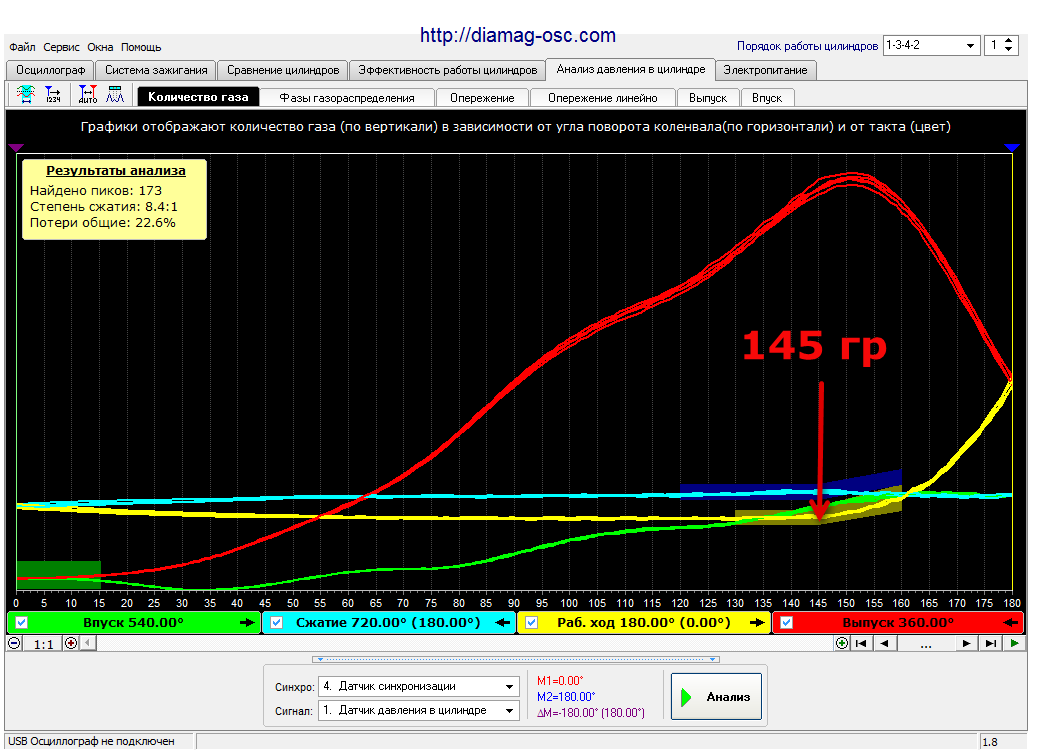The height and width of the screenshot is (754, 1040).
Task: Zoom in with the red plus icon
Action: tap(71, 643)
